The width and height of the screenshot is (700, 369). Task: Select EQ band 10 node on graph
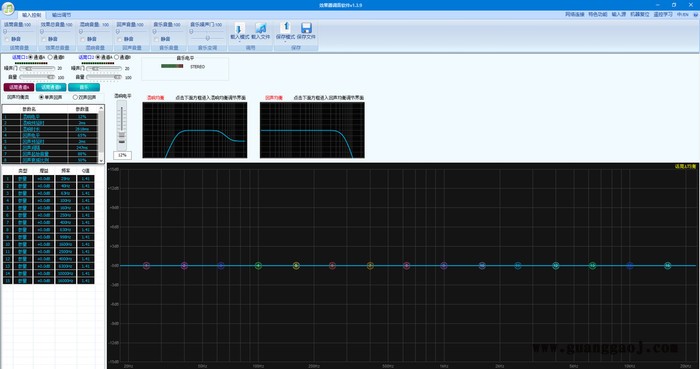pyautogui.click(x=482, y=265)
